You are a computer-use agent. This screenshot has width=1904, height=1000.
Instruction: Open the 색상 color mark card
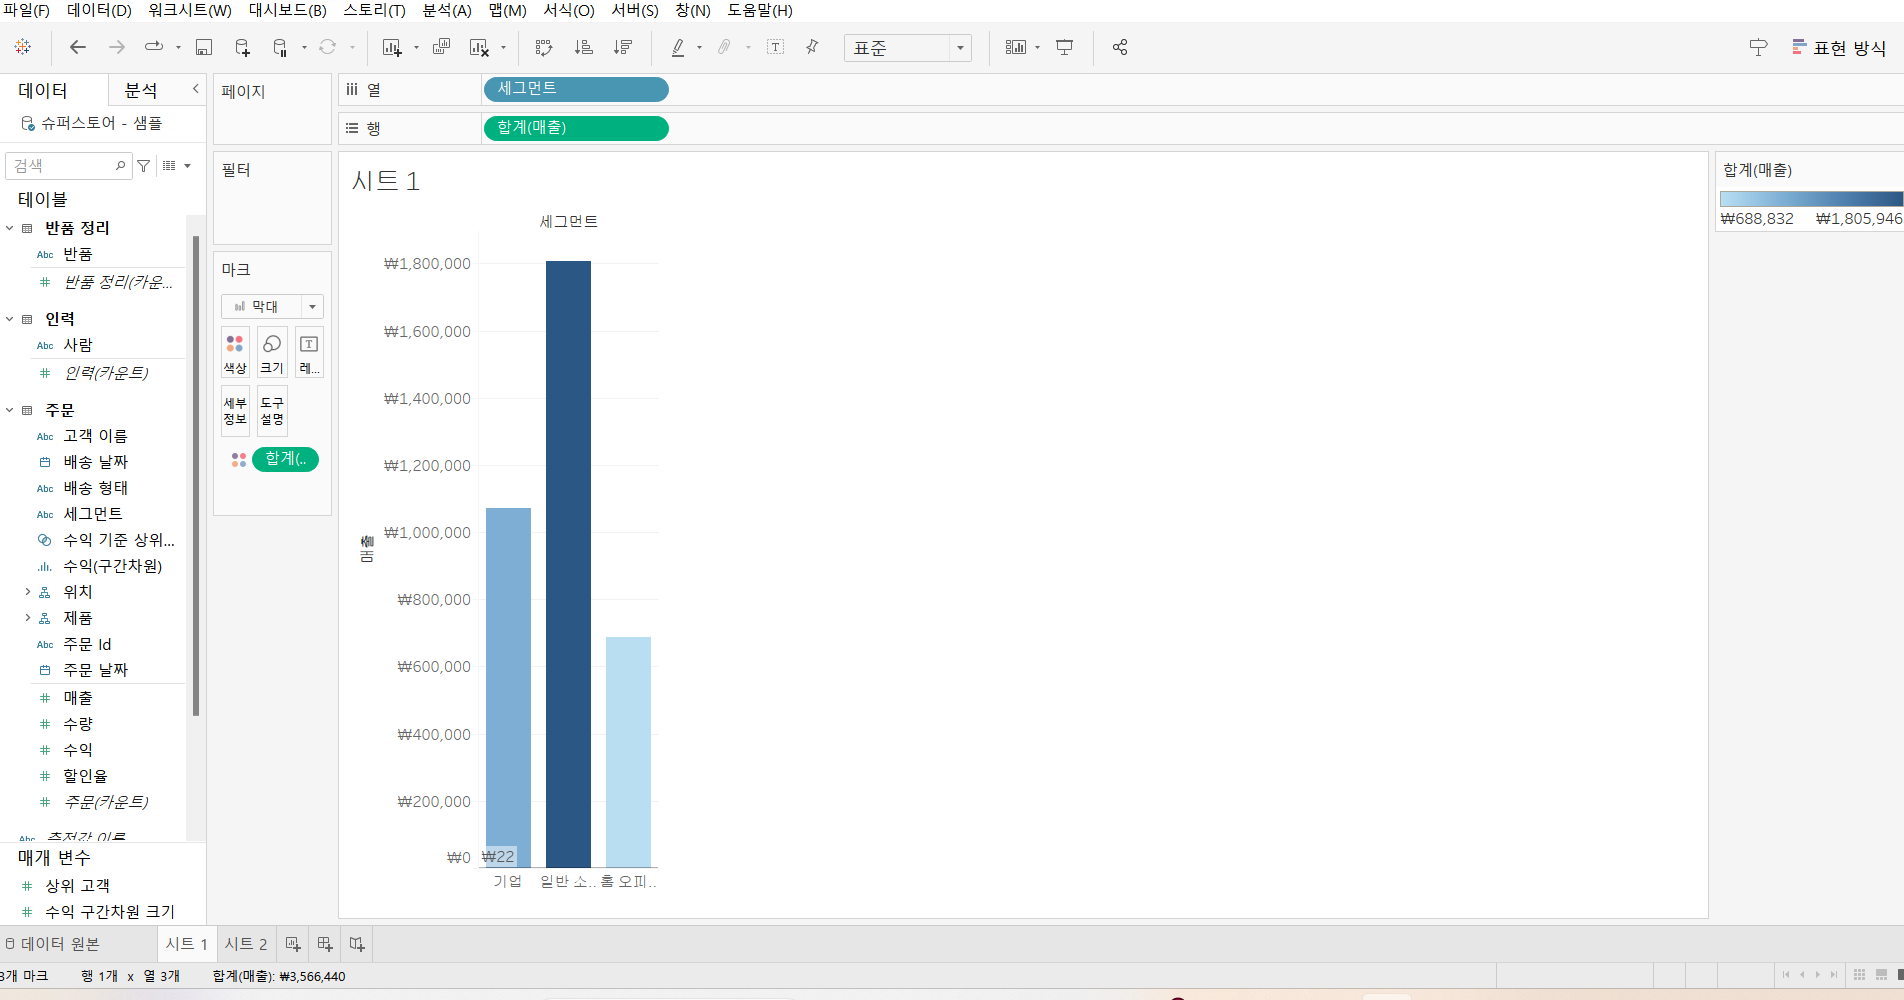click(235, 354)
